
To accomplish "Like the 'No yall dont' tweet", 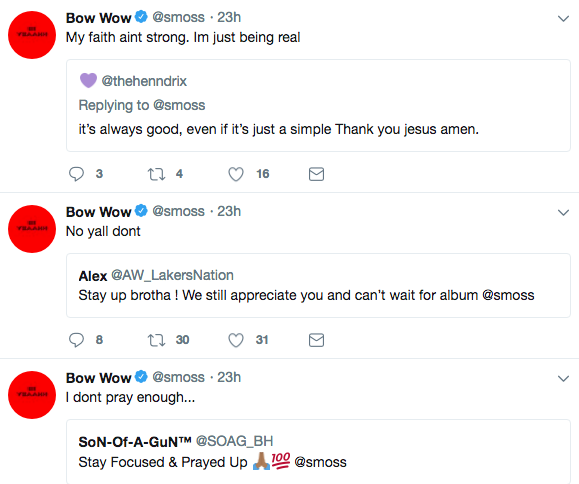I will 236,340.
